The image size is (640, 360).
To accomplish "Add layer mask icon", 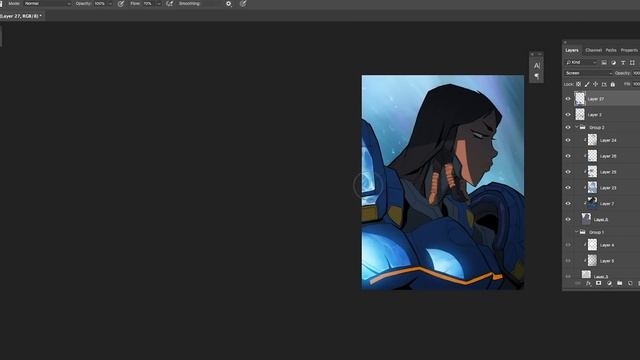I will (x=598, y=283).
